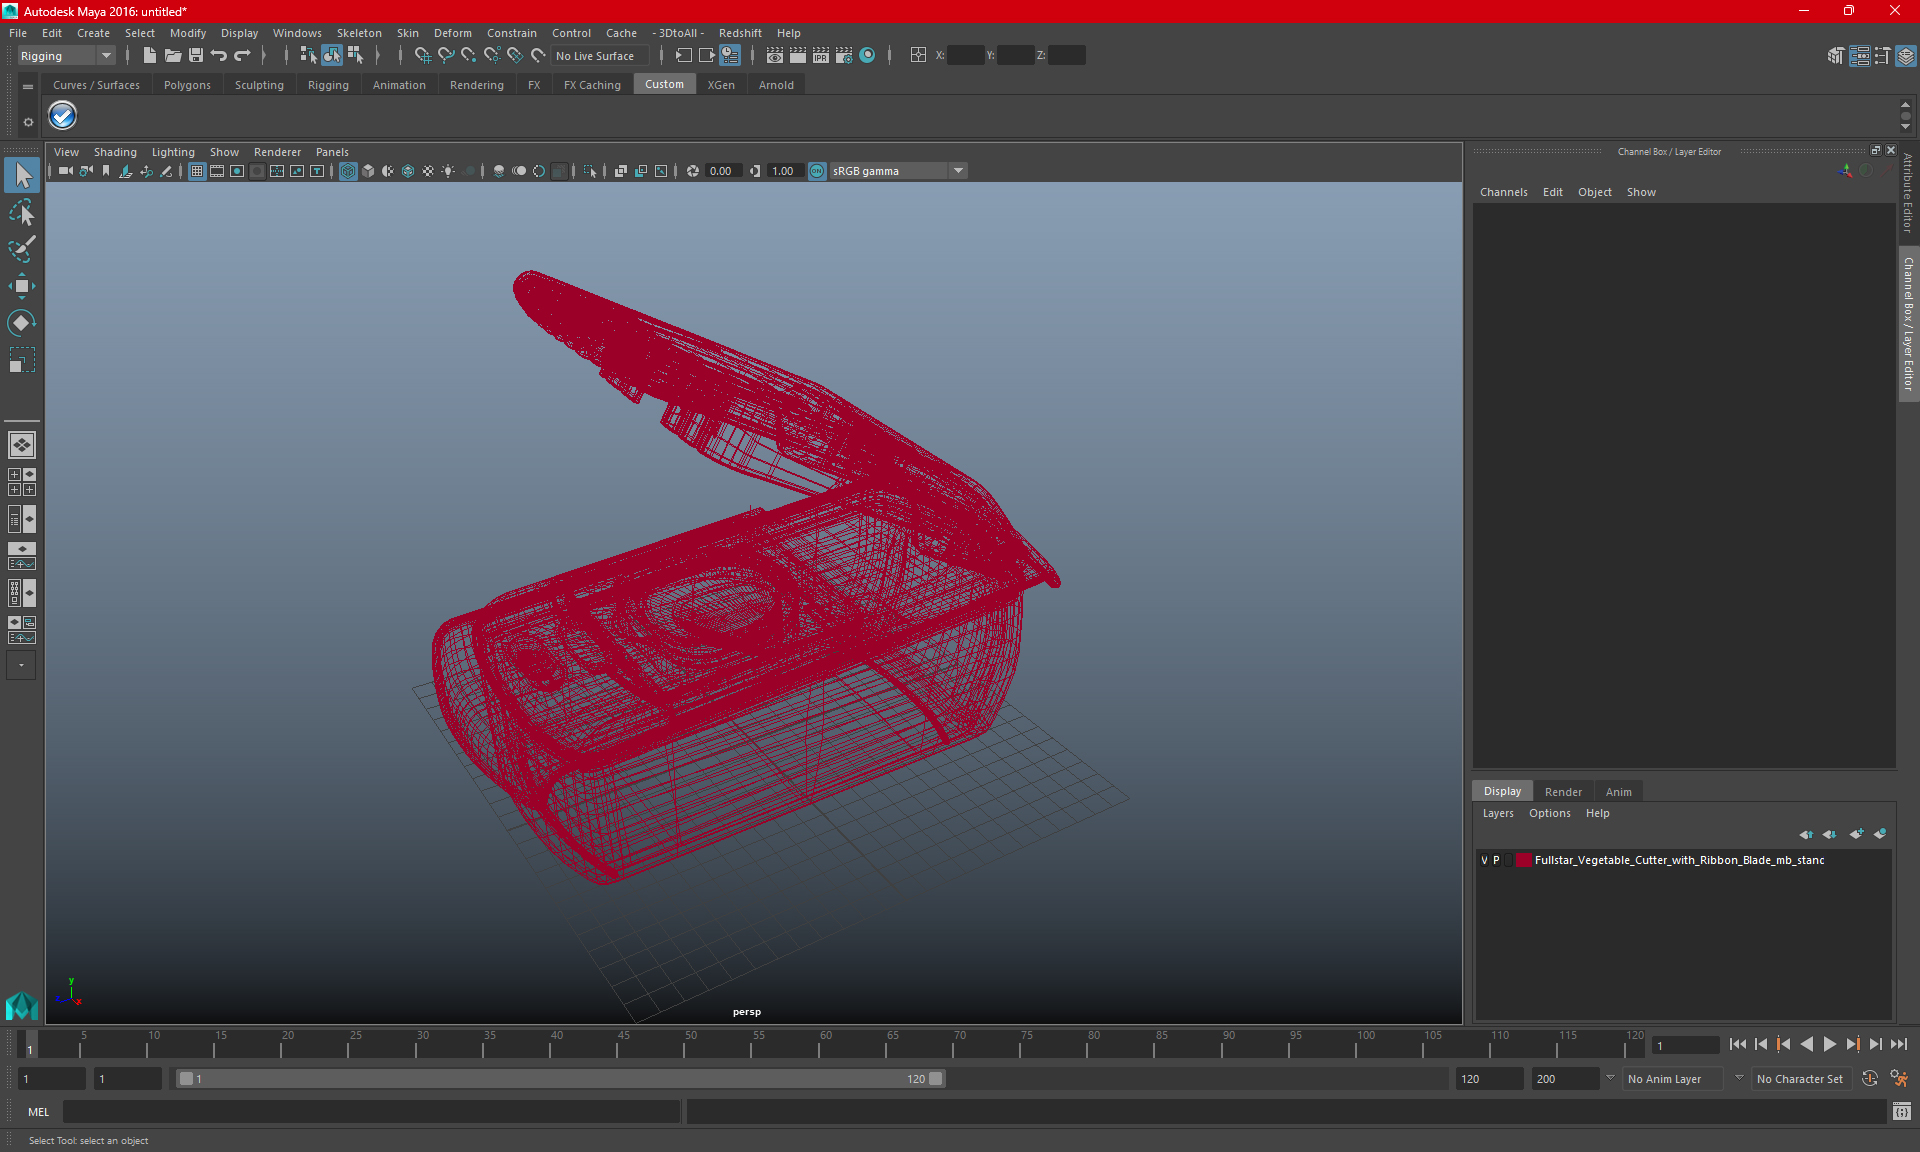Click Channels in Channel Box
Screen dimensions: 1920x1152
click(1503, 192)
